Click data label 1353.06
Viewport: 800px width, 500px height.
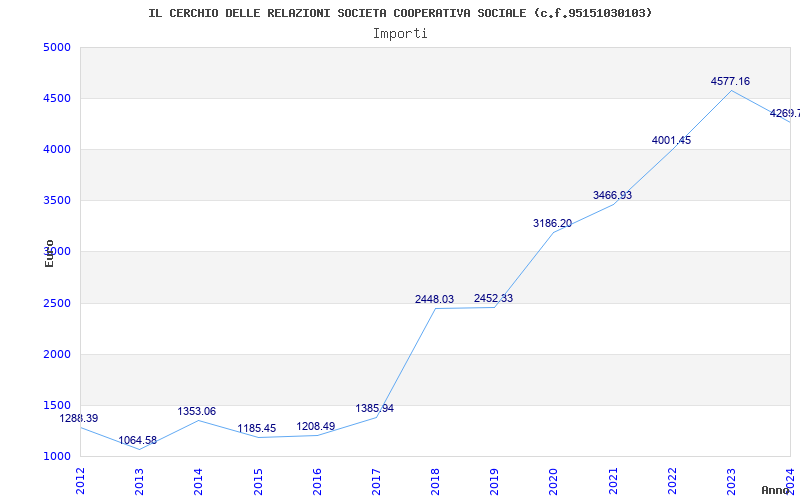click(197, 411)
